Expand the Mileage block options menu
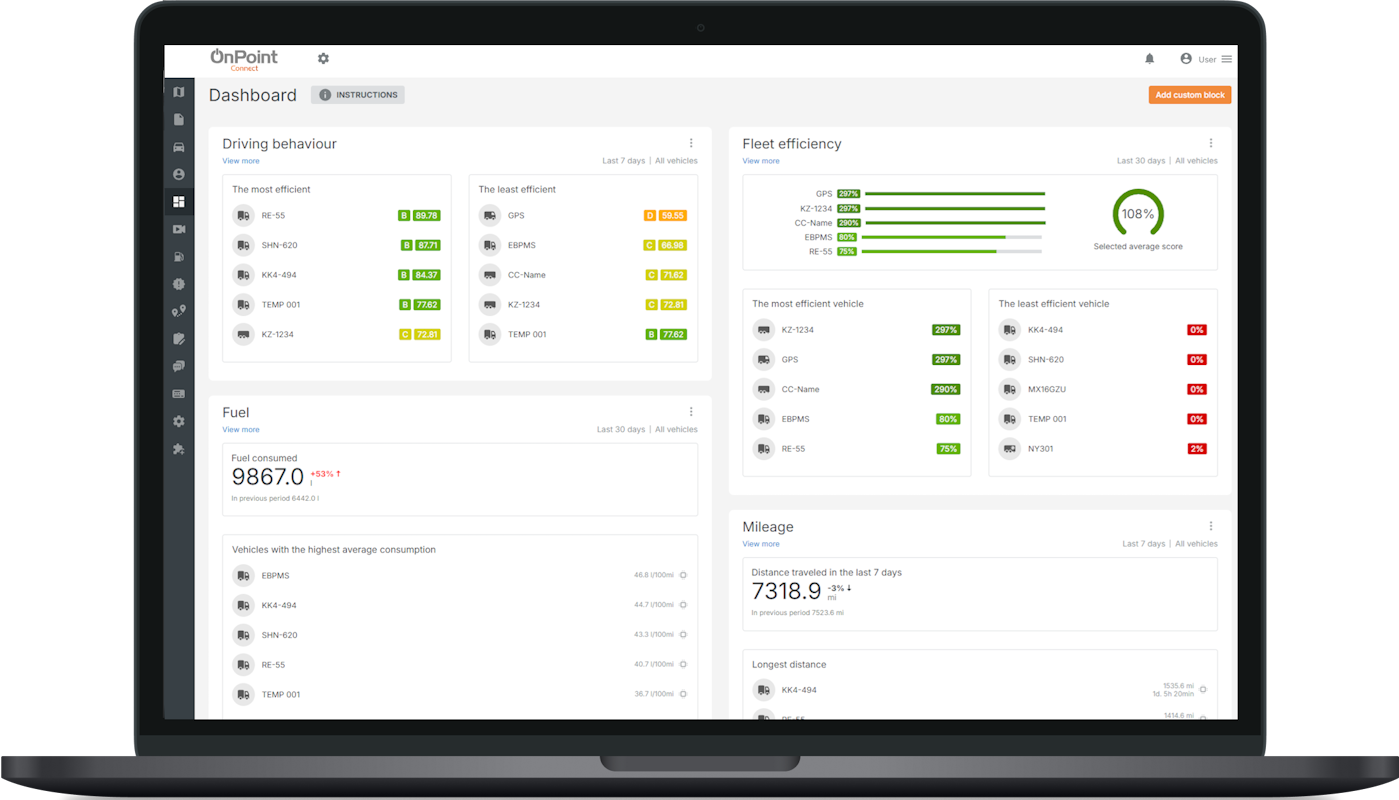Viewport: 1399px width, 800px height. click(x=1211, y=526)
